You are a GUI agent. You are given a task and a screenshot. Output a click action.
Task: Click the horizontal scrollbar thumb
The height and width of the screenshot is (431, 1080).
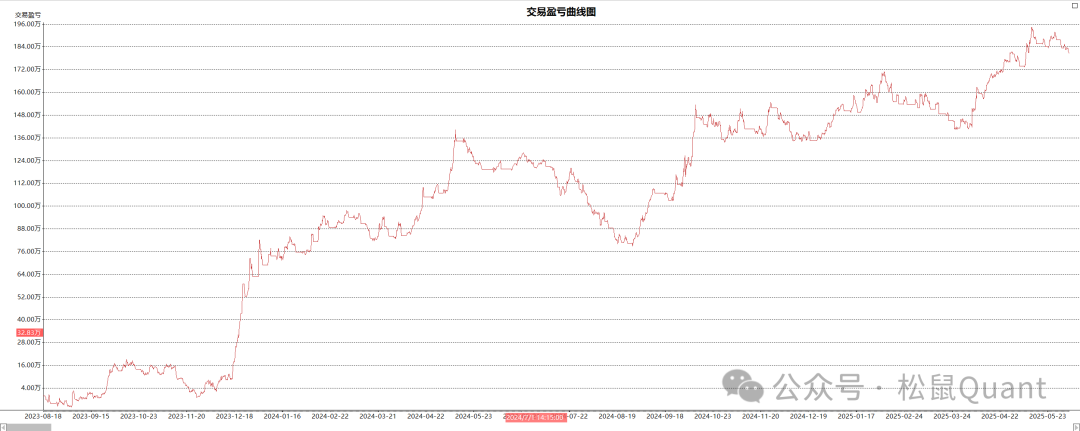tap(28, 427)
